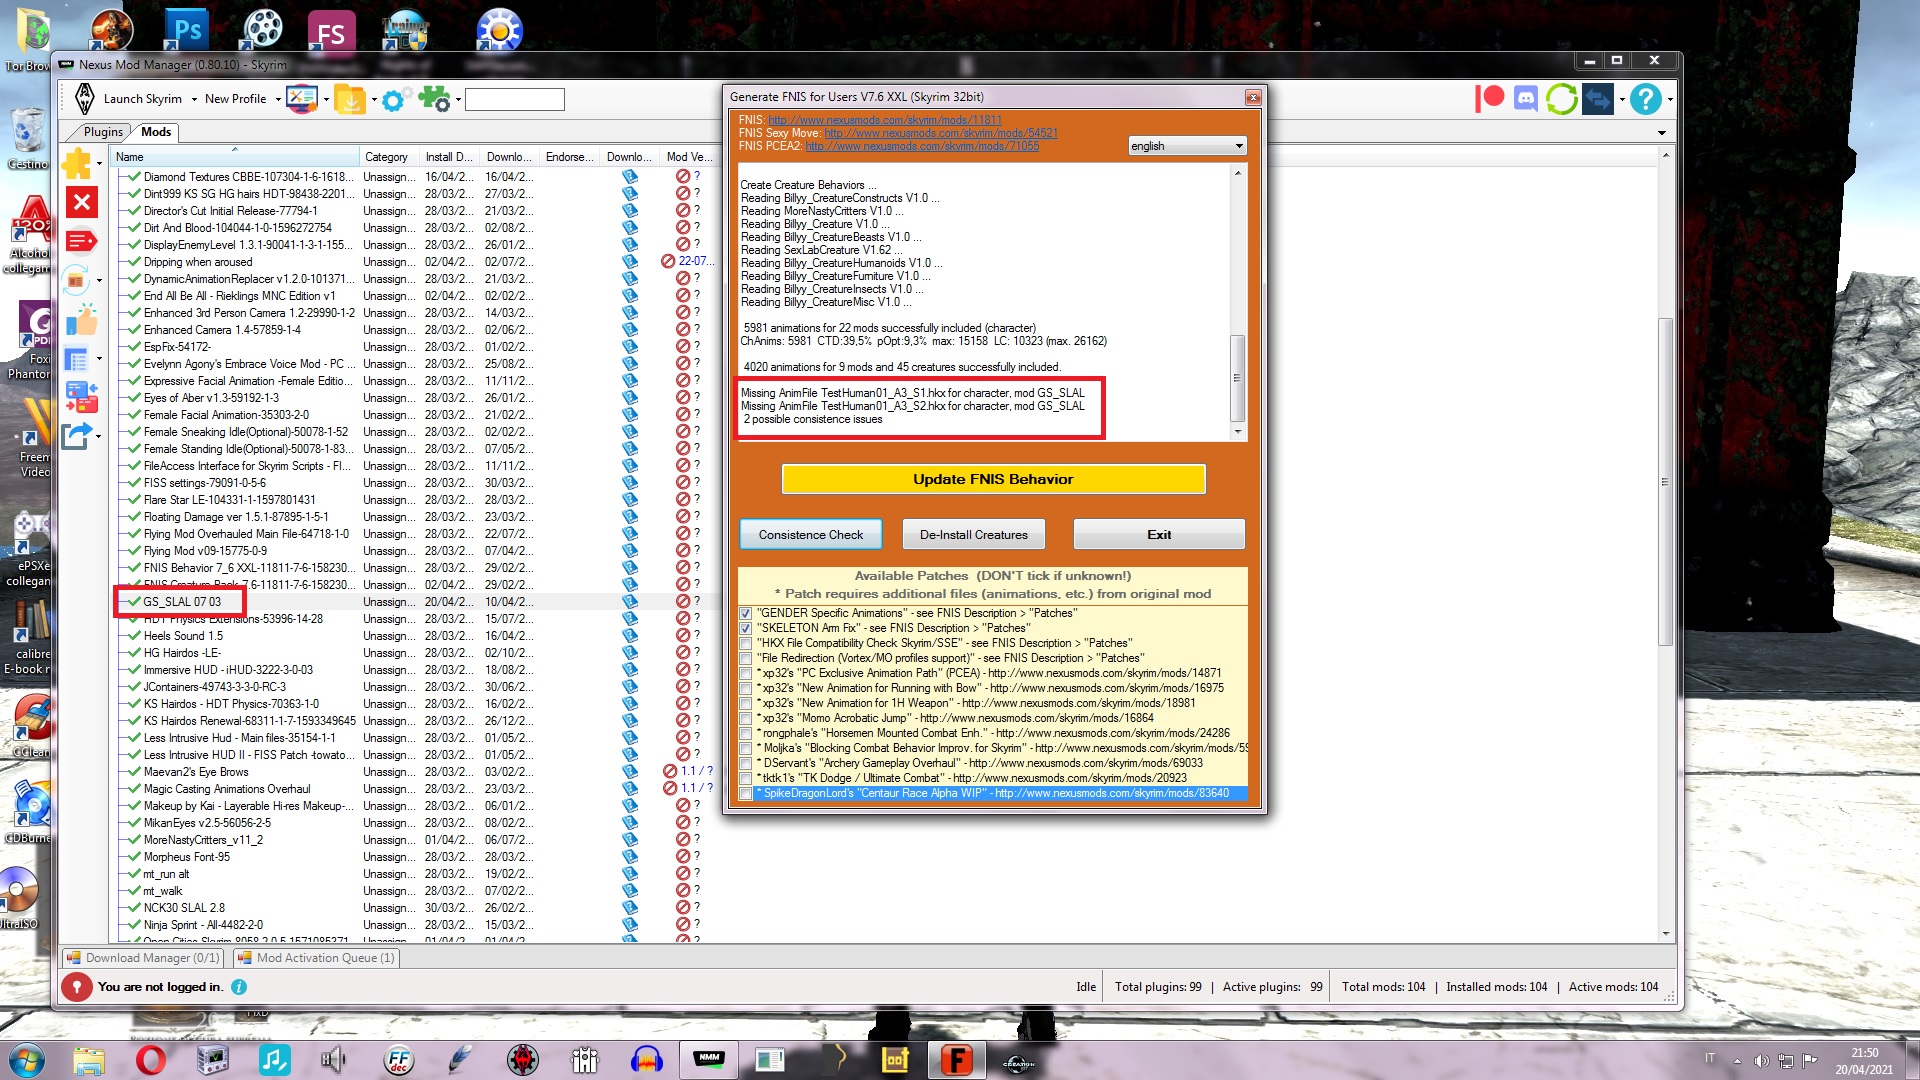This screenshot has width=1920, height=1080.
Task: Click the red X delete mod icon
Action: pyautogui.click(x=82, y=202)
